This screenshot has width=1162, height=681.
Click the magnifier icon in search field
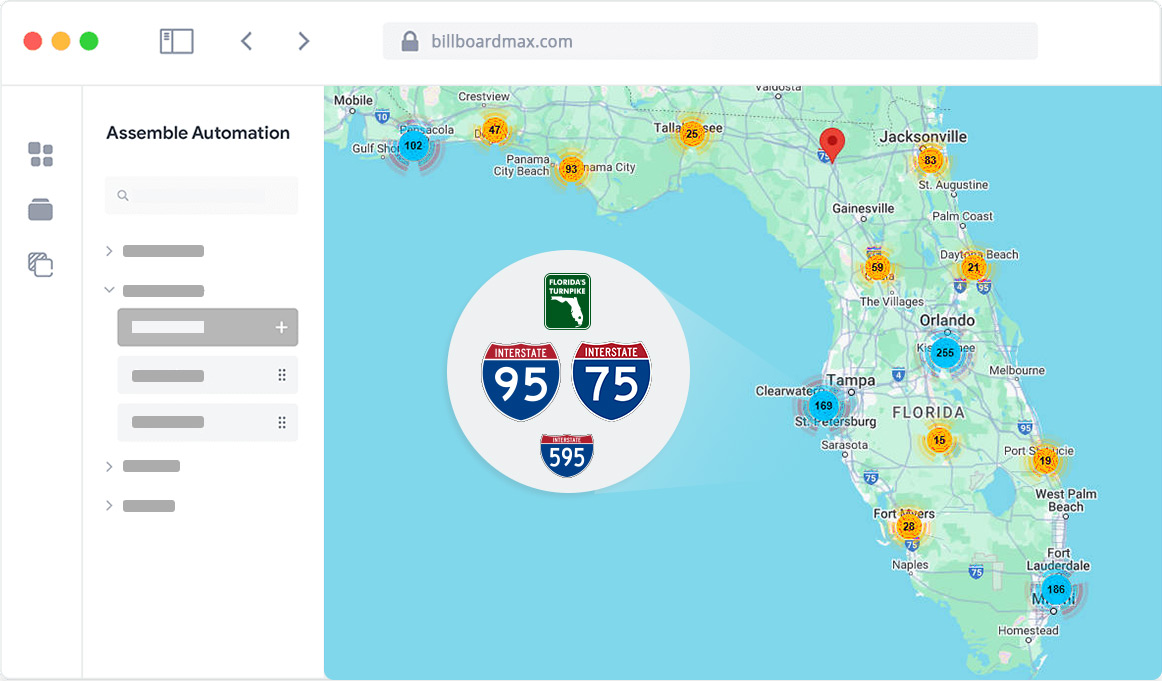pos(123,196)
